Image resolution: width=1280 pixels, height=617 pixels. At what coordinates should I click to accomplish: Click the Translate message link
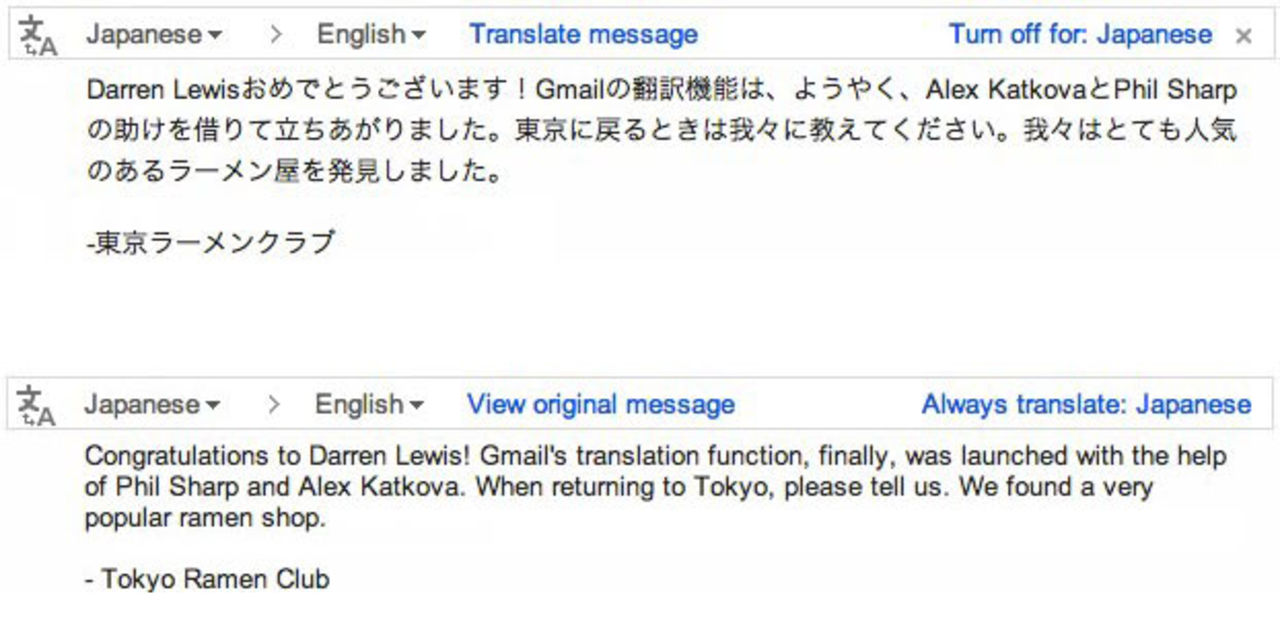(583, 35)
